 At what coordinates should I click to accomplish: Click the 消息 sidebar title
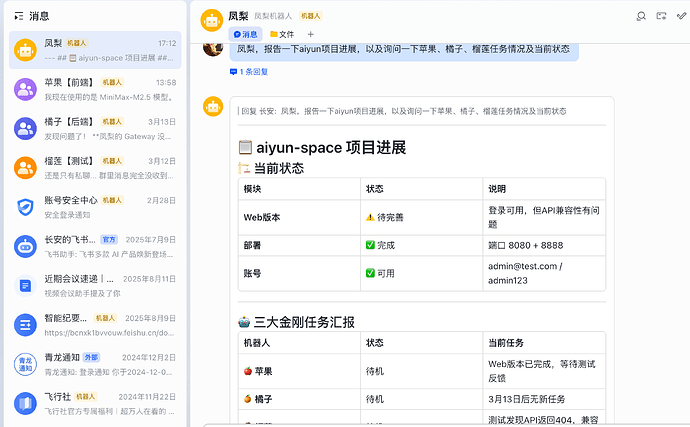pyautogui.click(x=39, y=16)
